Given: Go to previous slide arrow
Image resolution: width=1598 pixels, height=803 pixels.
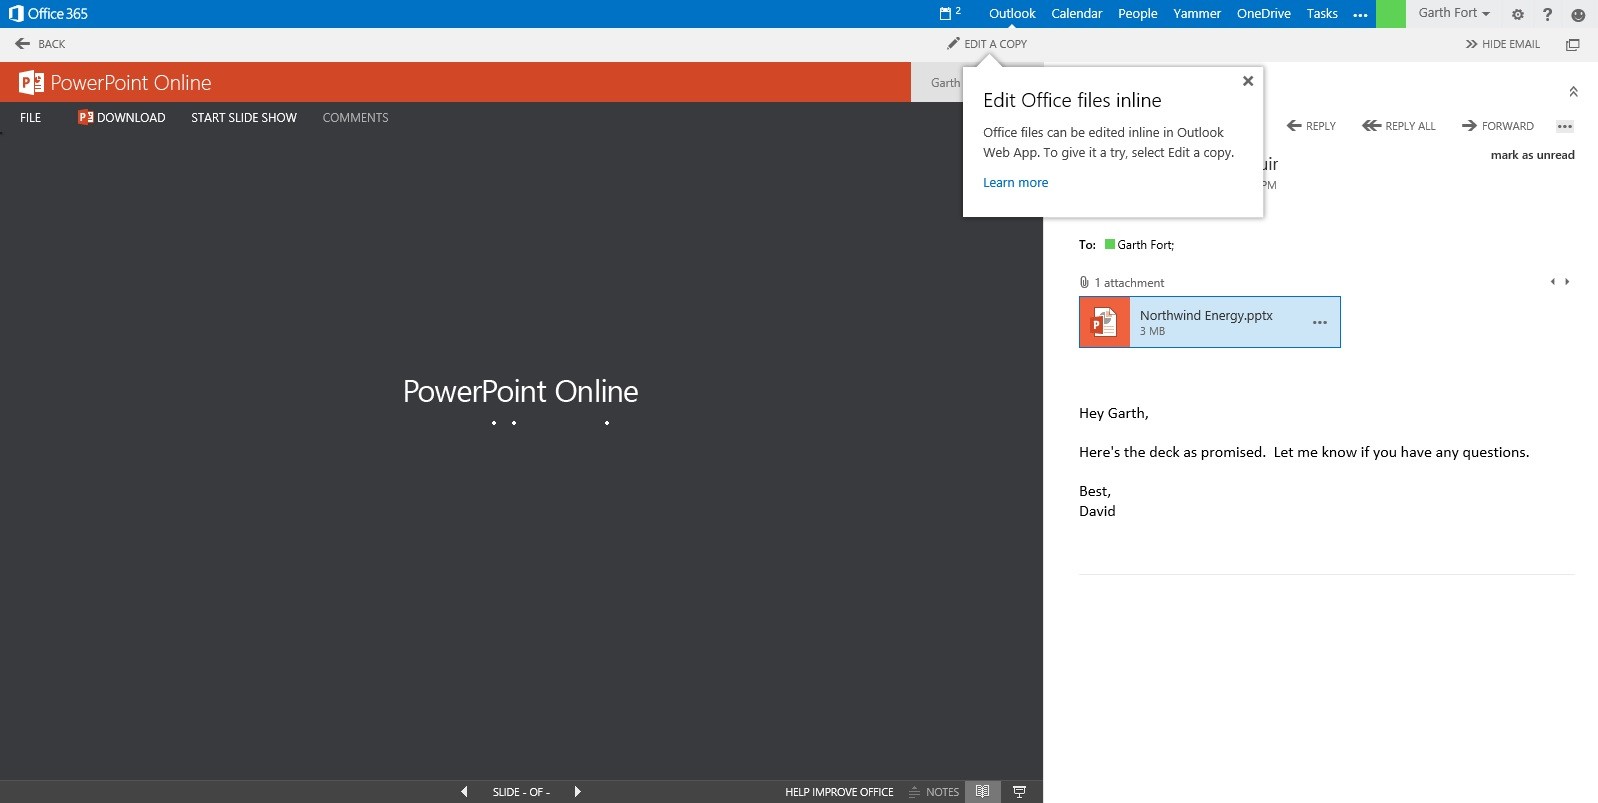Looking at the screenshot, I should point(464,792).
